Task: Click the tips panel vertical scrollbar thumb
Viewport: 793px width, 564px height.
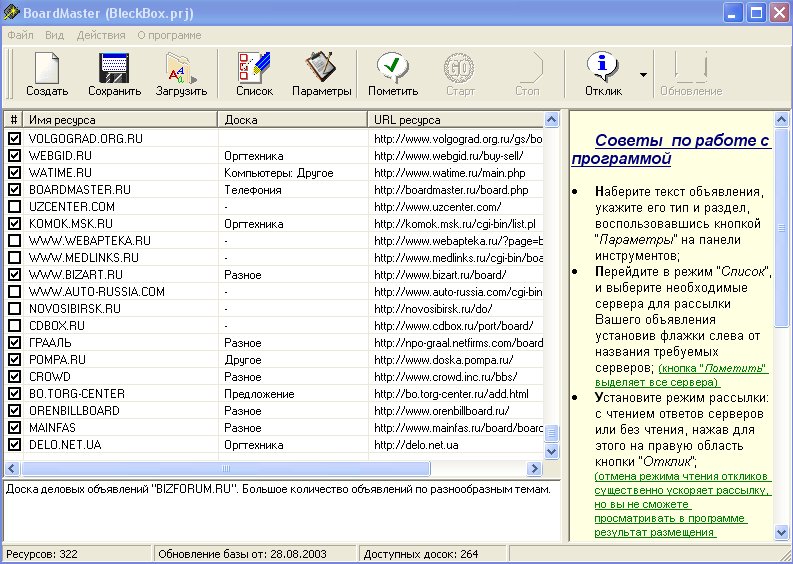Action: [x=781, y=228]
